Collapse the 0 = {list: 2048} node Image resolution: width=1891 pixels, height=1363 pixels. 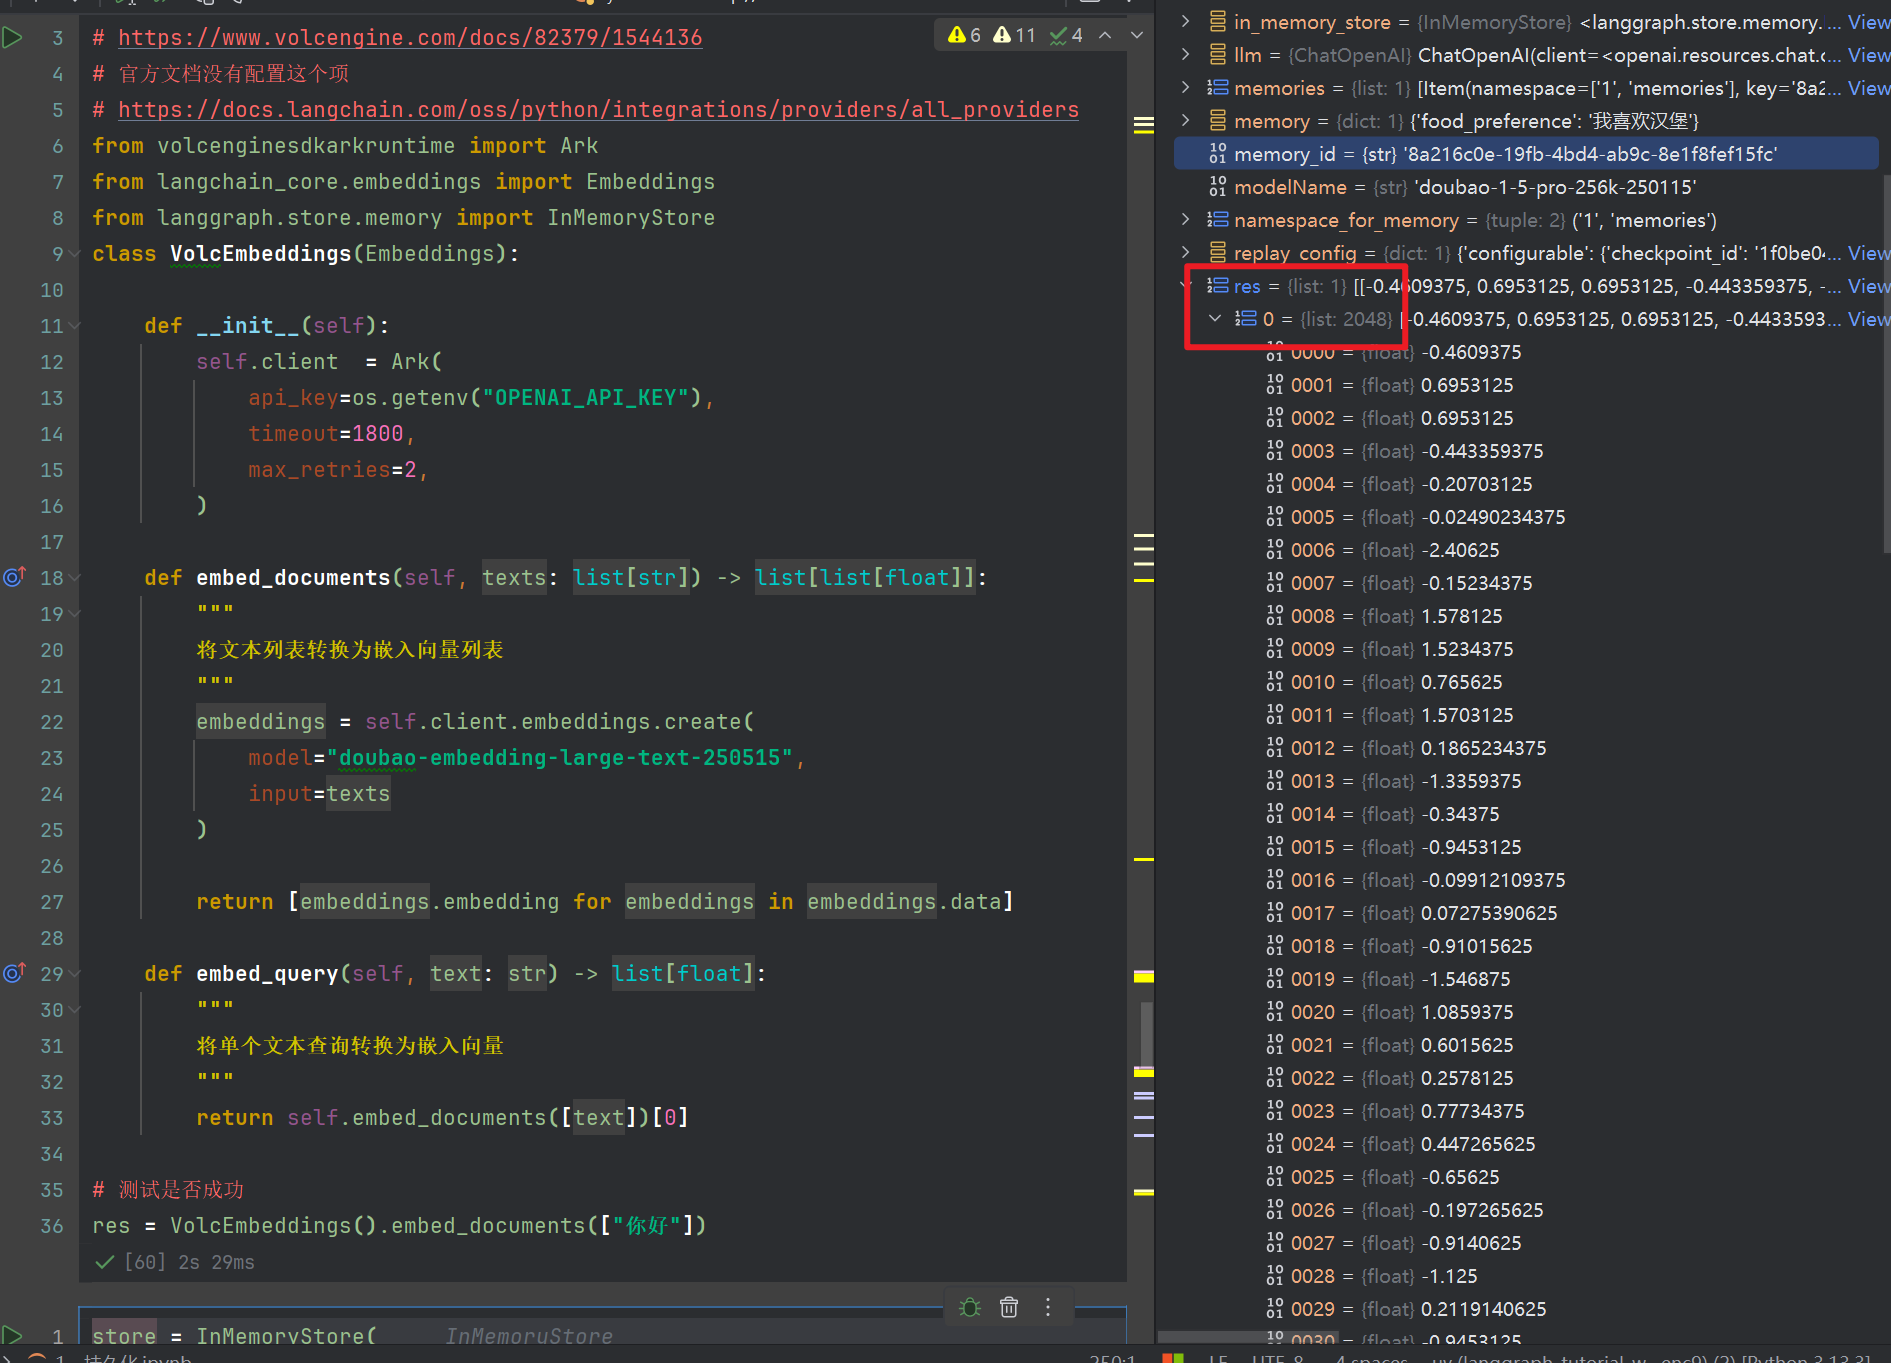(1215, 318)
